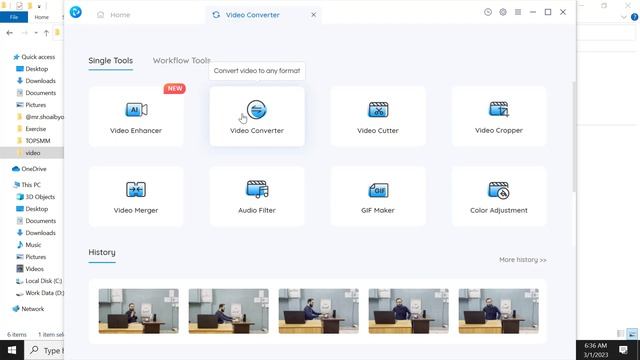The image size is (640, 360).
Task: Select Quick access in Explorer sidebar
Action: pos(34,57)
